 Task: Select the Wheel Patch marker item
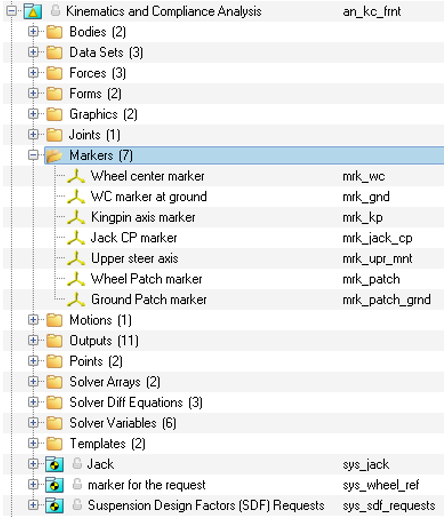147,279
